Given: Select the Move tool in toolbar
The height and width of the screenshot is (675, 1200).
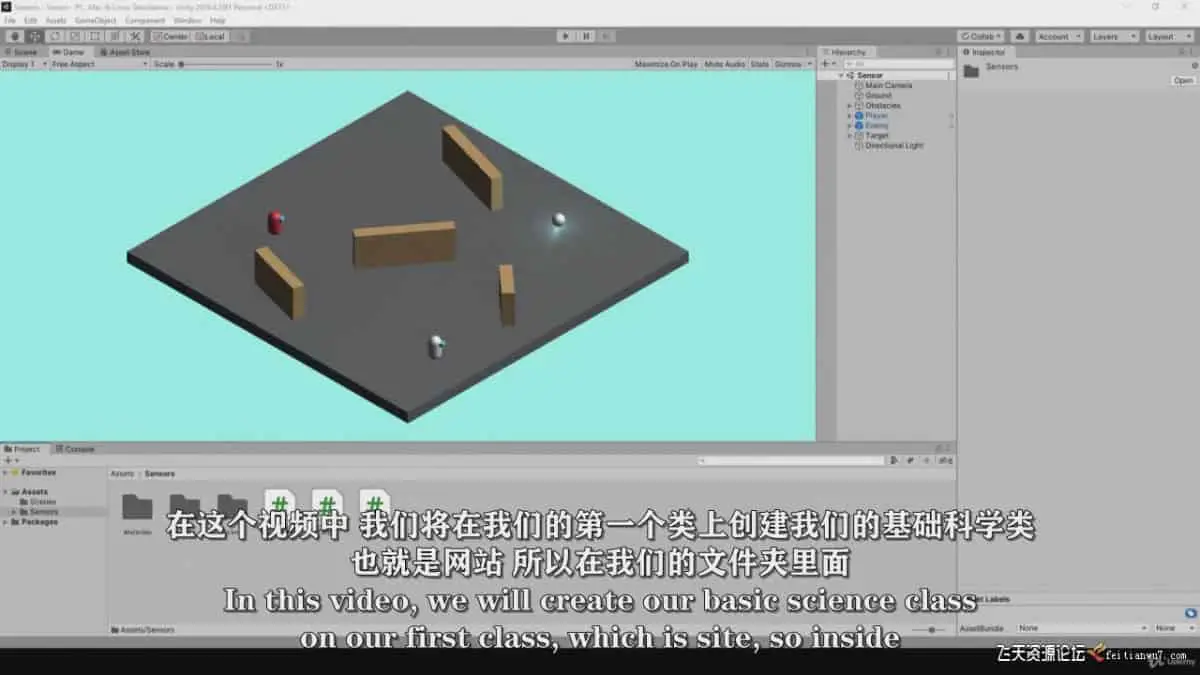Looking at the screenshot, I should [x=34, y=36].
